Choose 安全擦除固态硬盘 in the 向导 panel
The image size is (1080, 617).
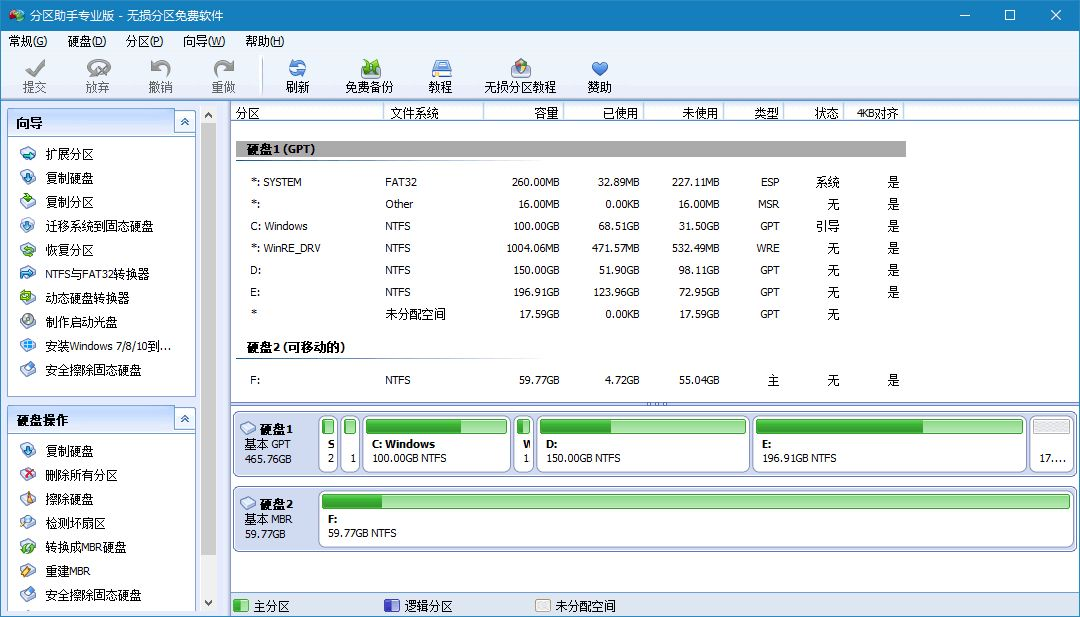tap(81, 370)
